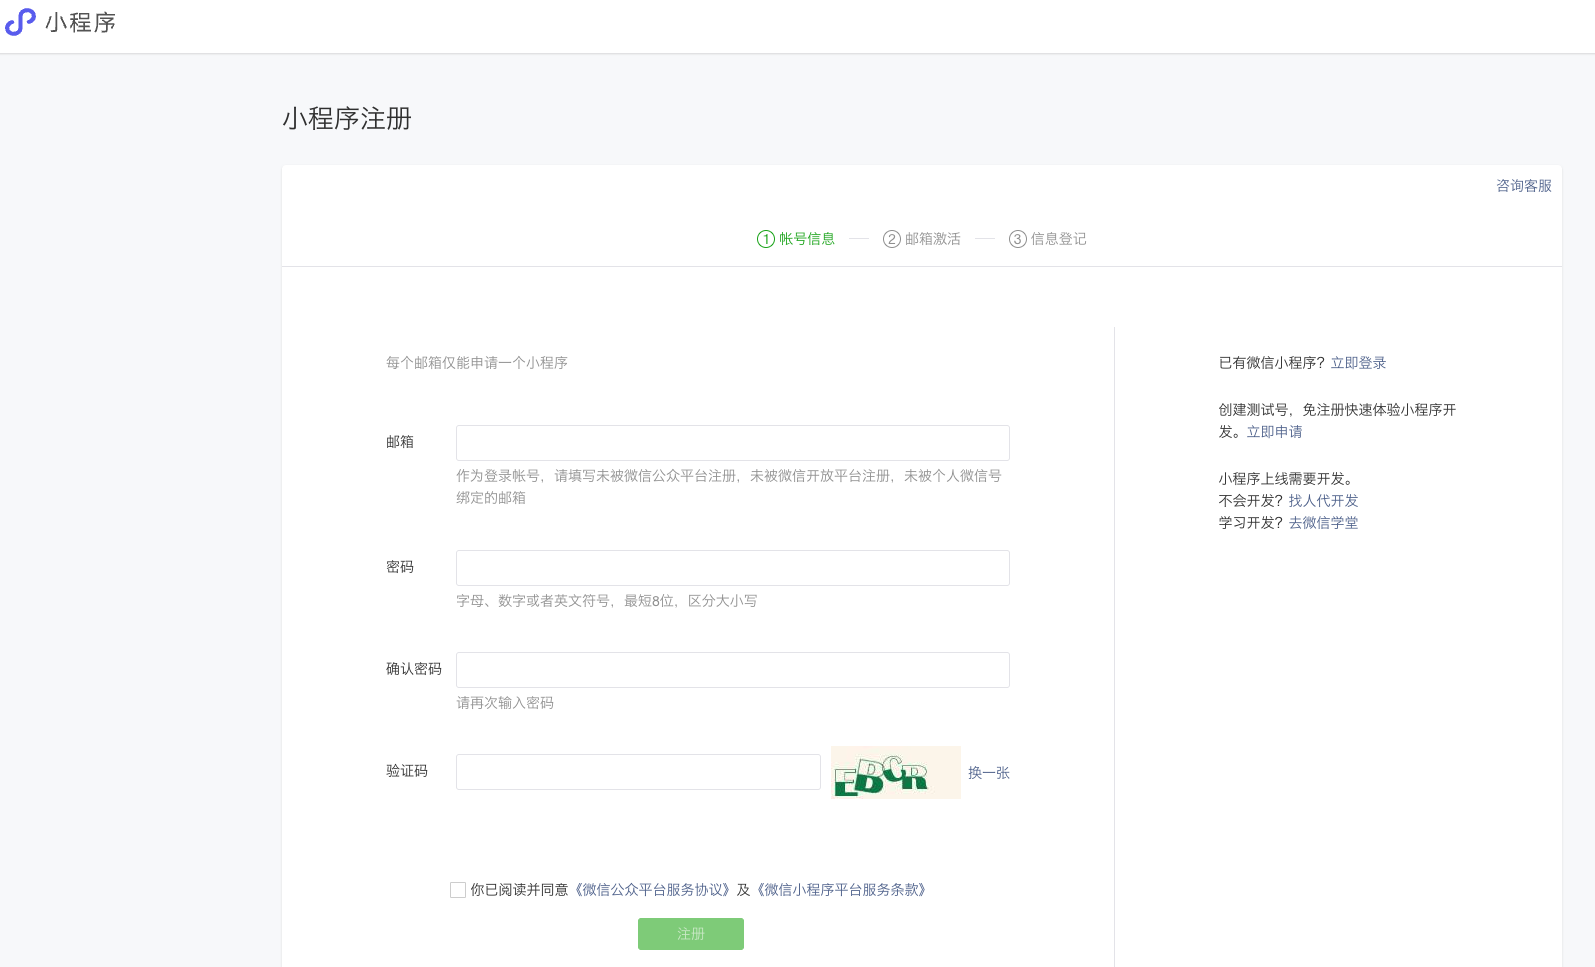Open the 咨询客服 support link
Viewport: 1595px width, 967px height.
tap(1524, 186)
